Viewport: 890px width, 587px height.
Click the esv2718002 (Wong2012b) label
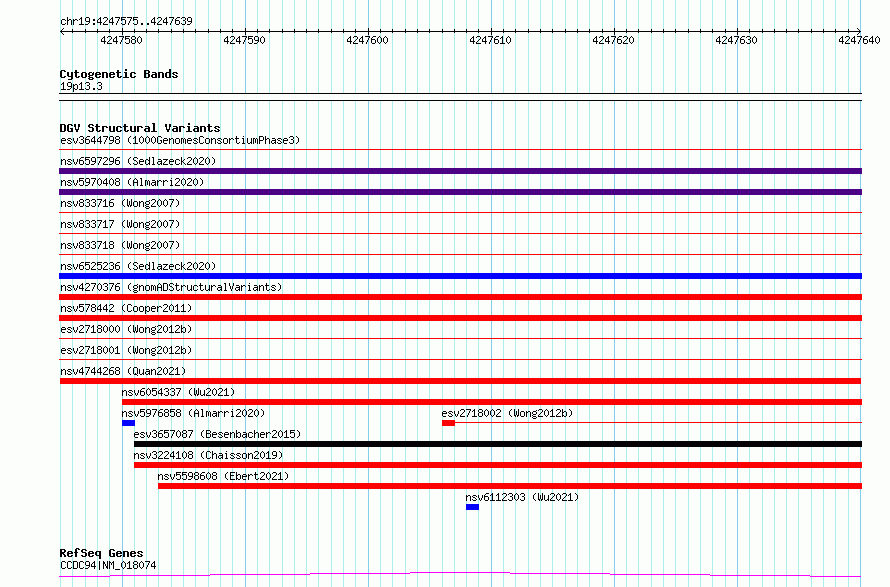tap(507, 413)
